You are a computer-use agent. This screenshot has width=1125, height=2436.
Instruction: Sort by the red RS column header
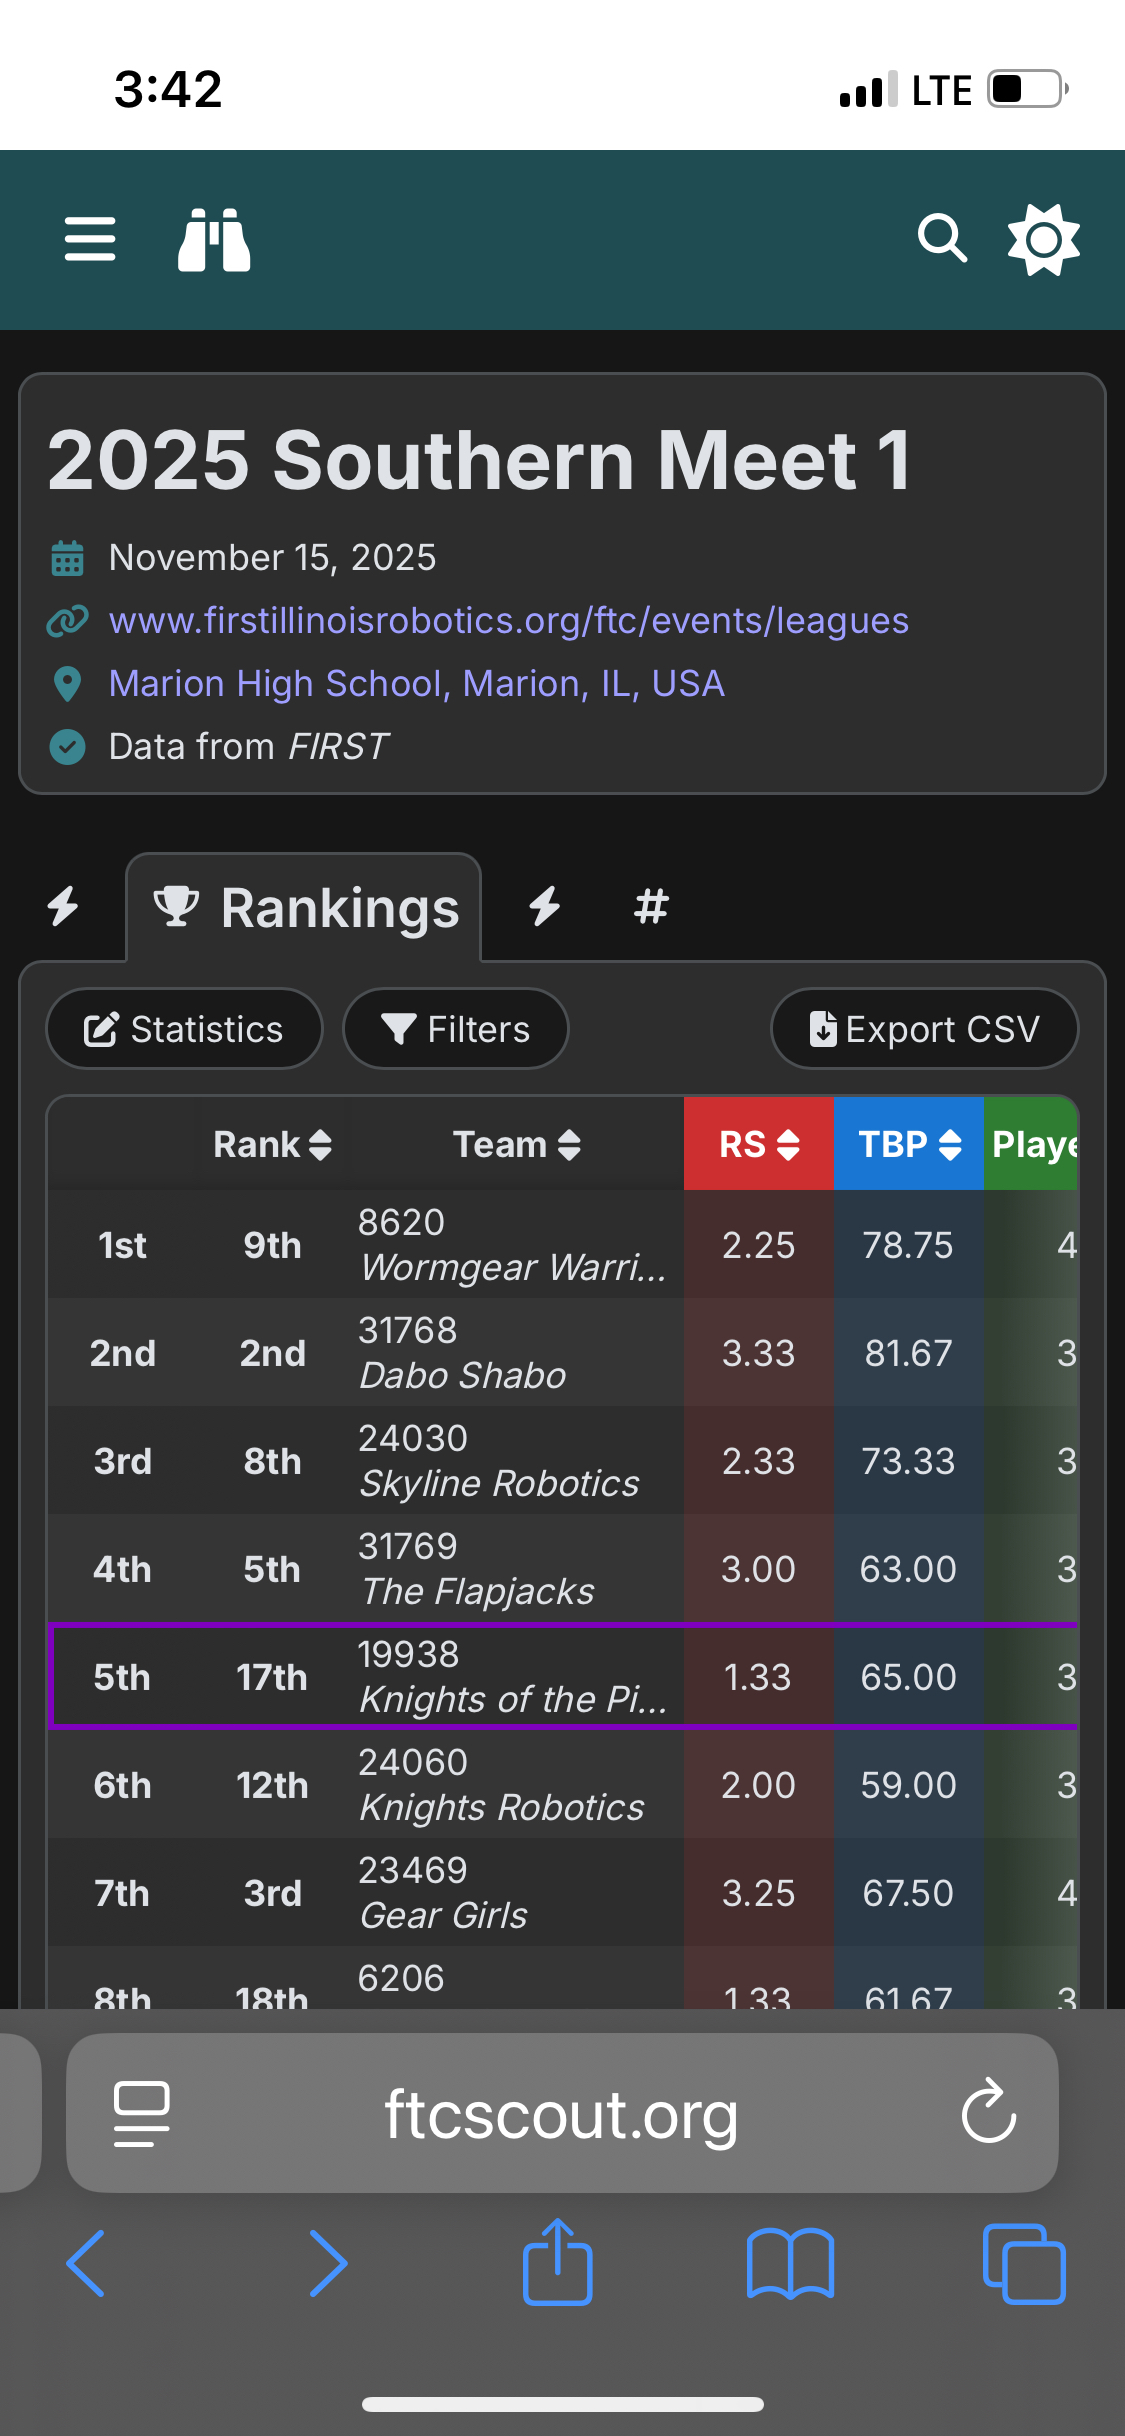[759, 1144]
